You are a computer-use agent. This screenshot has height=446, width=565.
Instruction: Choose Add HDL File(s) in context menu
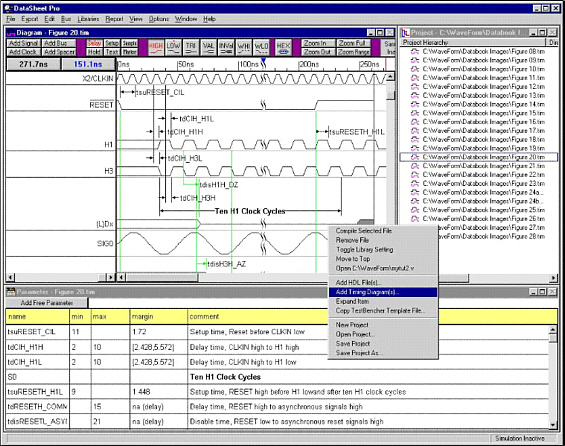click(383, 283)
